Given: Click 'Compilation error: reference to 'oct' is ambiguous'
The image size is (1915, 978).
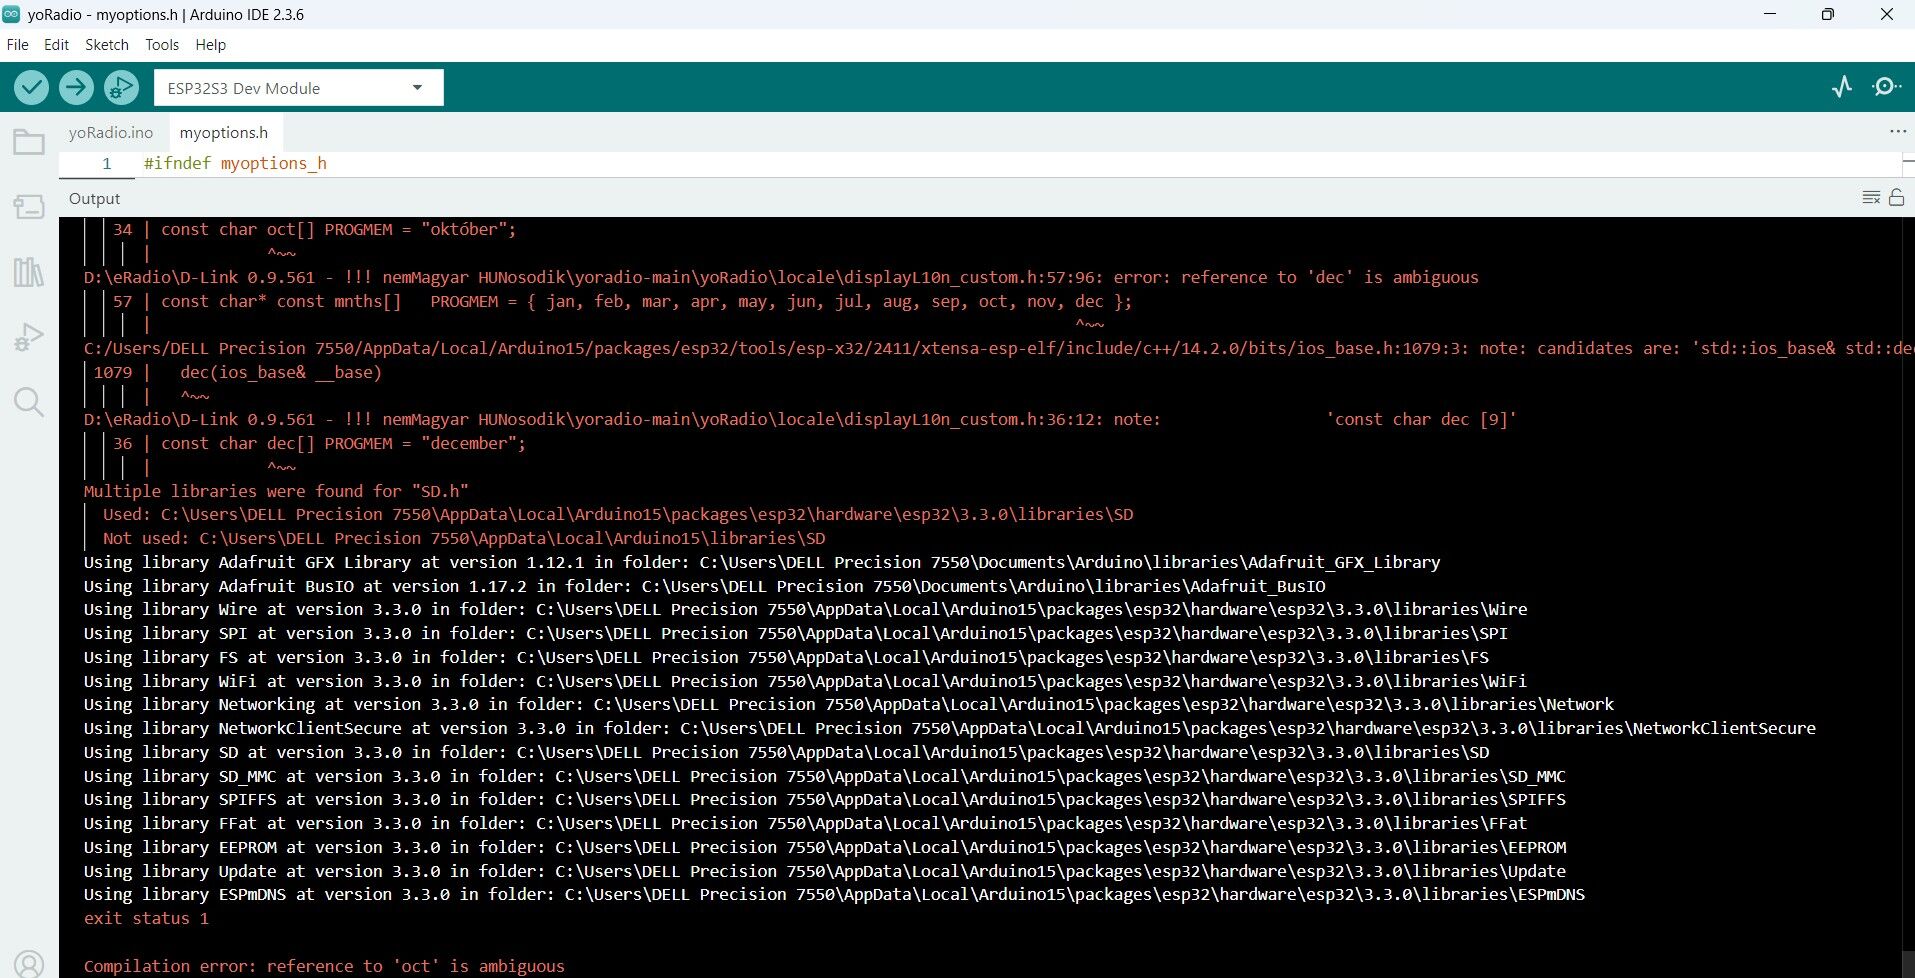Looking at the screenshot, I should [324, 966].
